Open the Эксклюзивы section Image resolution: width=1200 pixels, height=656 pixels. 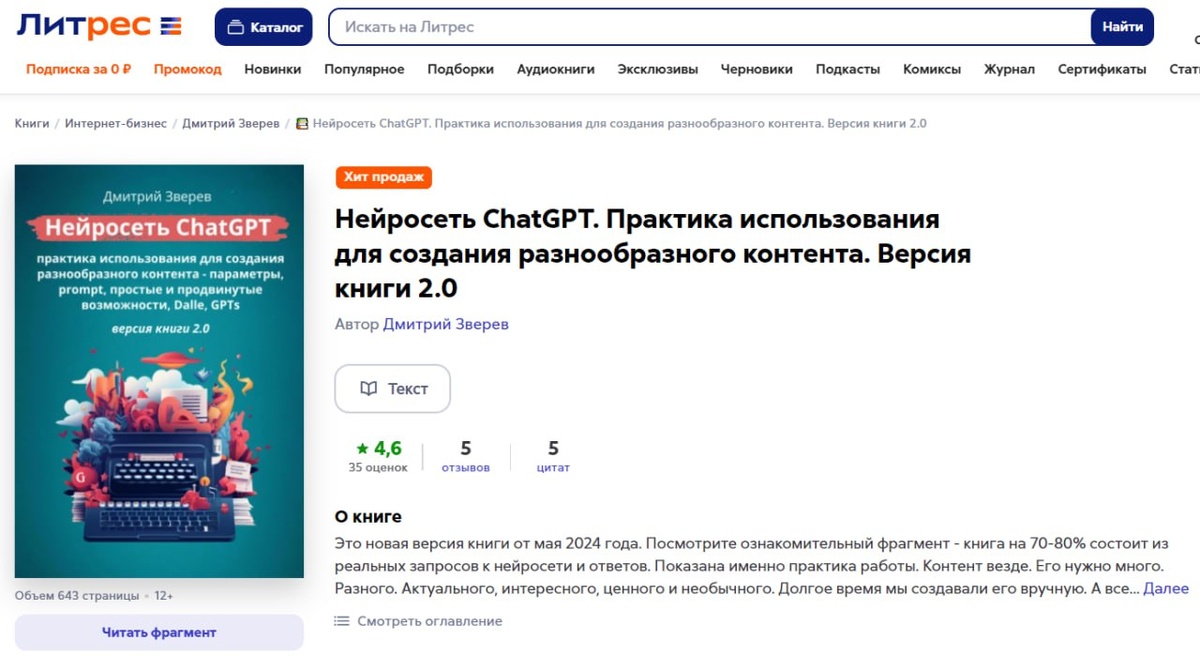[658, 69]
